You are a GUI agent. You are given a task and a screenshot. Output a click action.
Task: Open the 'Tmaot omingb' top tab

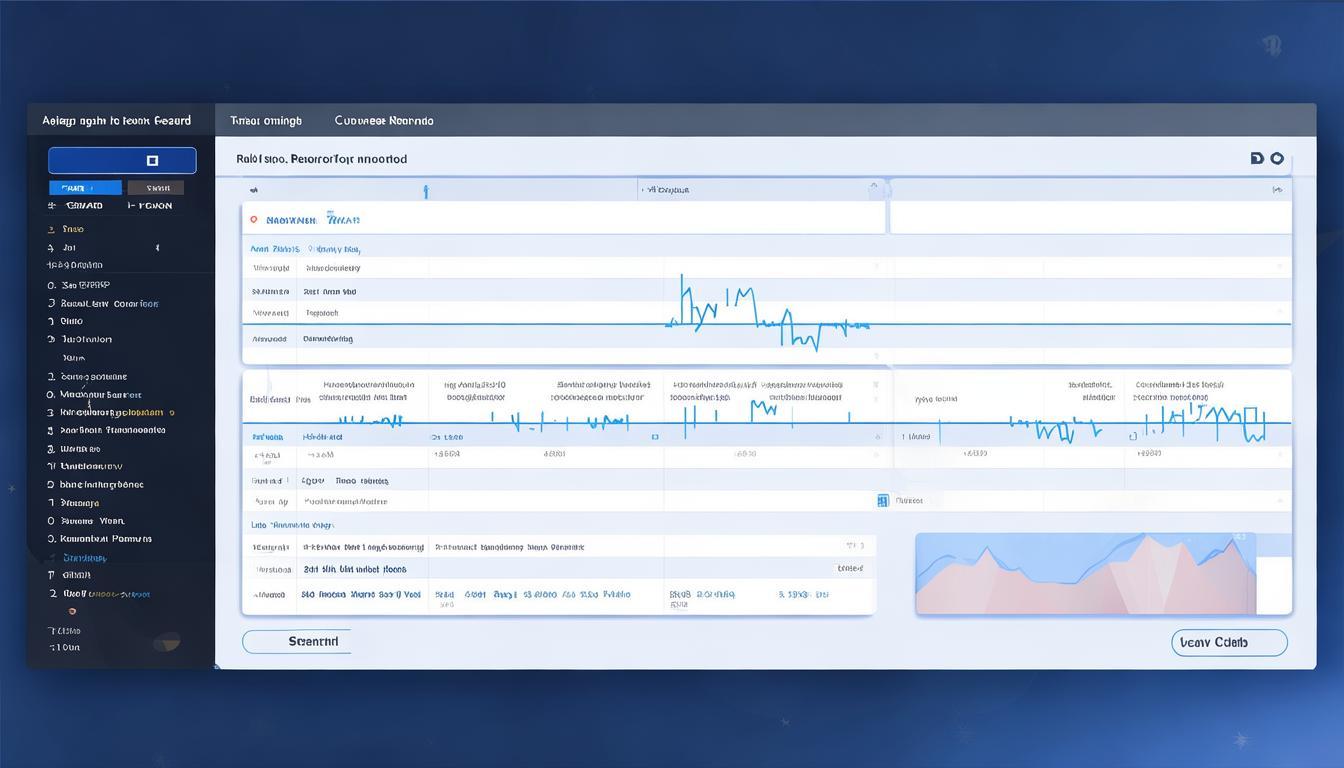tap(266, 120)
